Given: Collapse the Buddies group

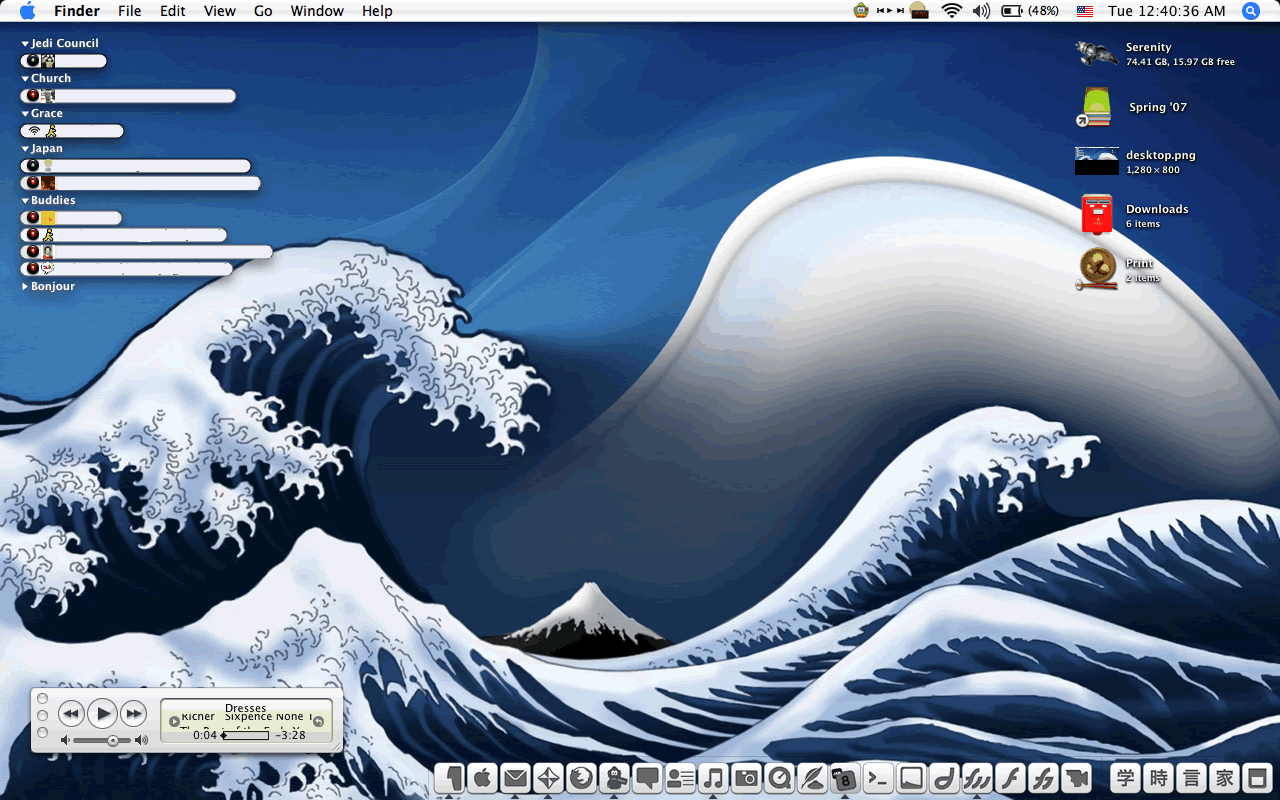Looking at the screenshot, I should (25, 201).
